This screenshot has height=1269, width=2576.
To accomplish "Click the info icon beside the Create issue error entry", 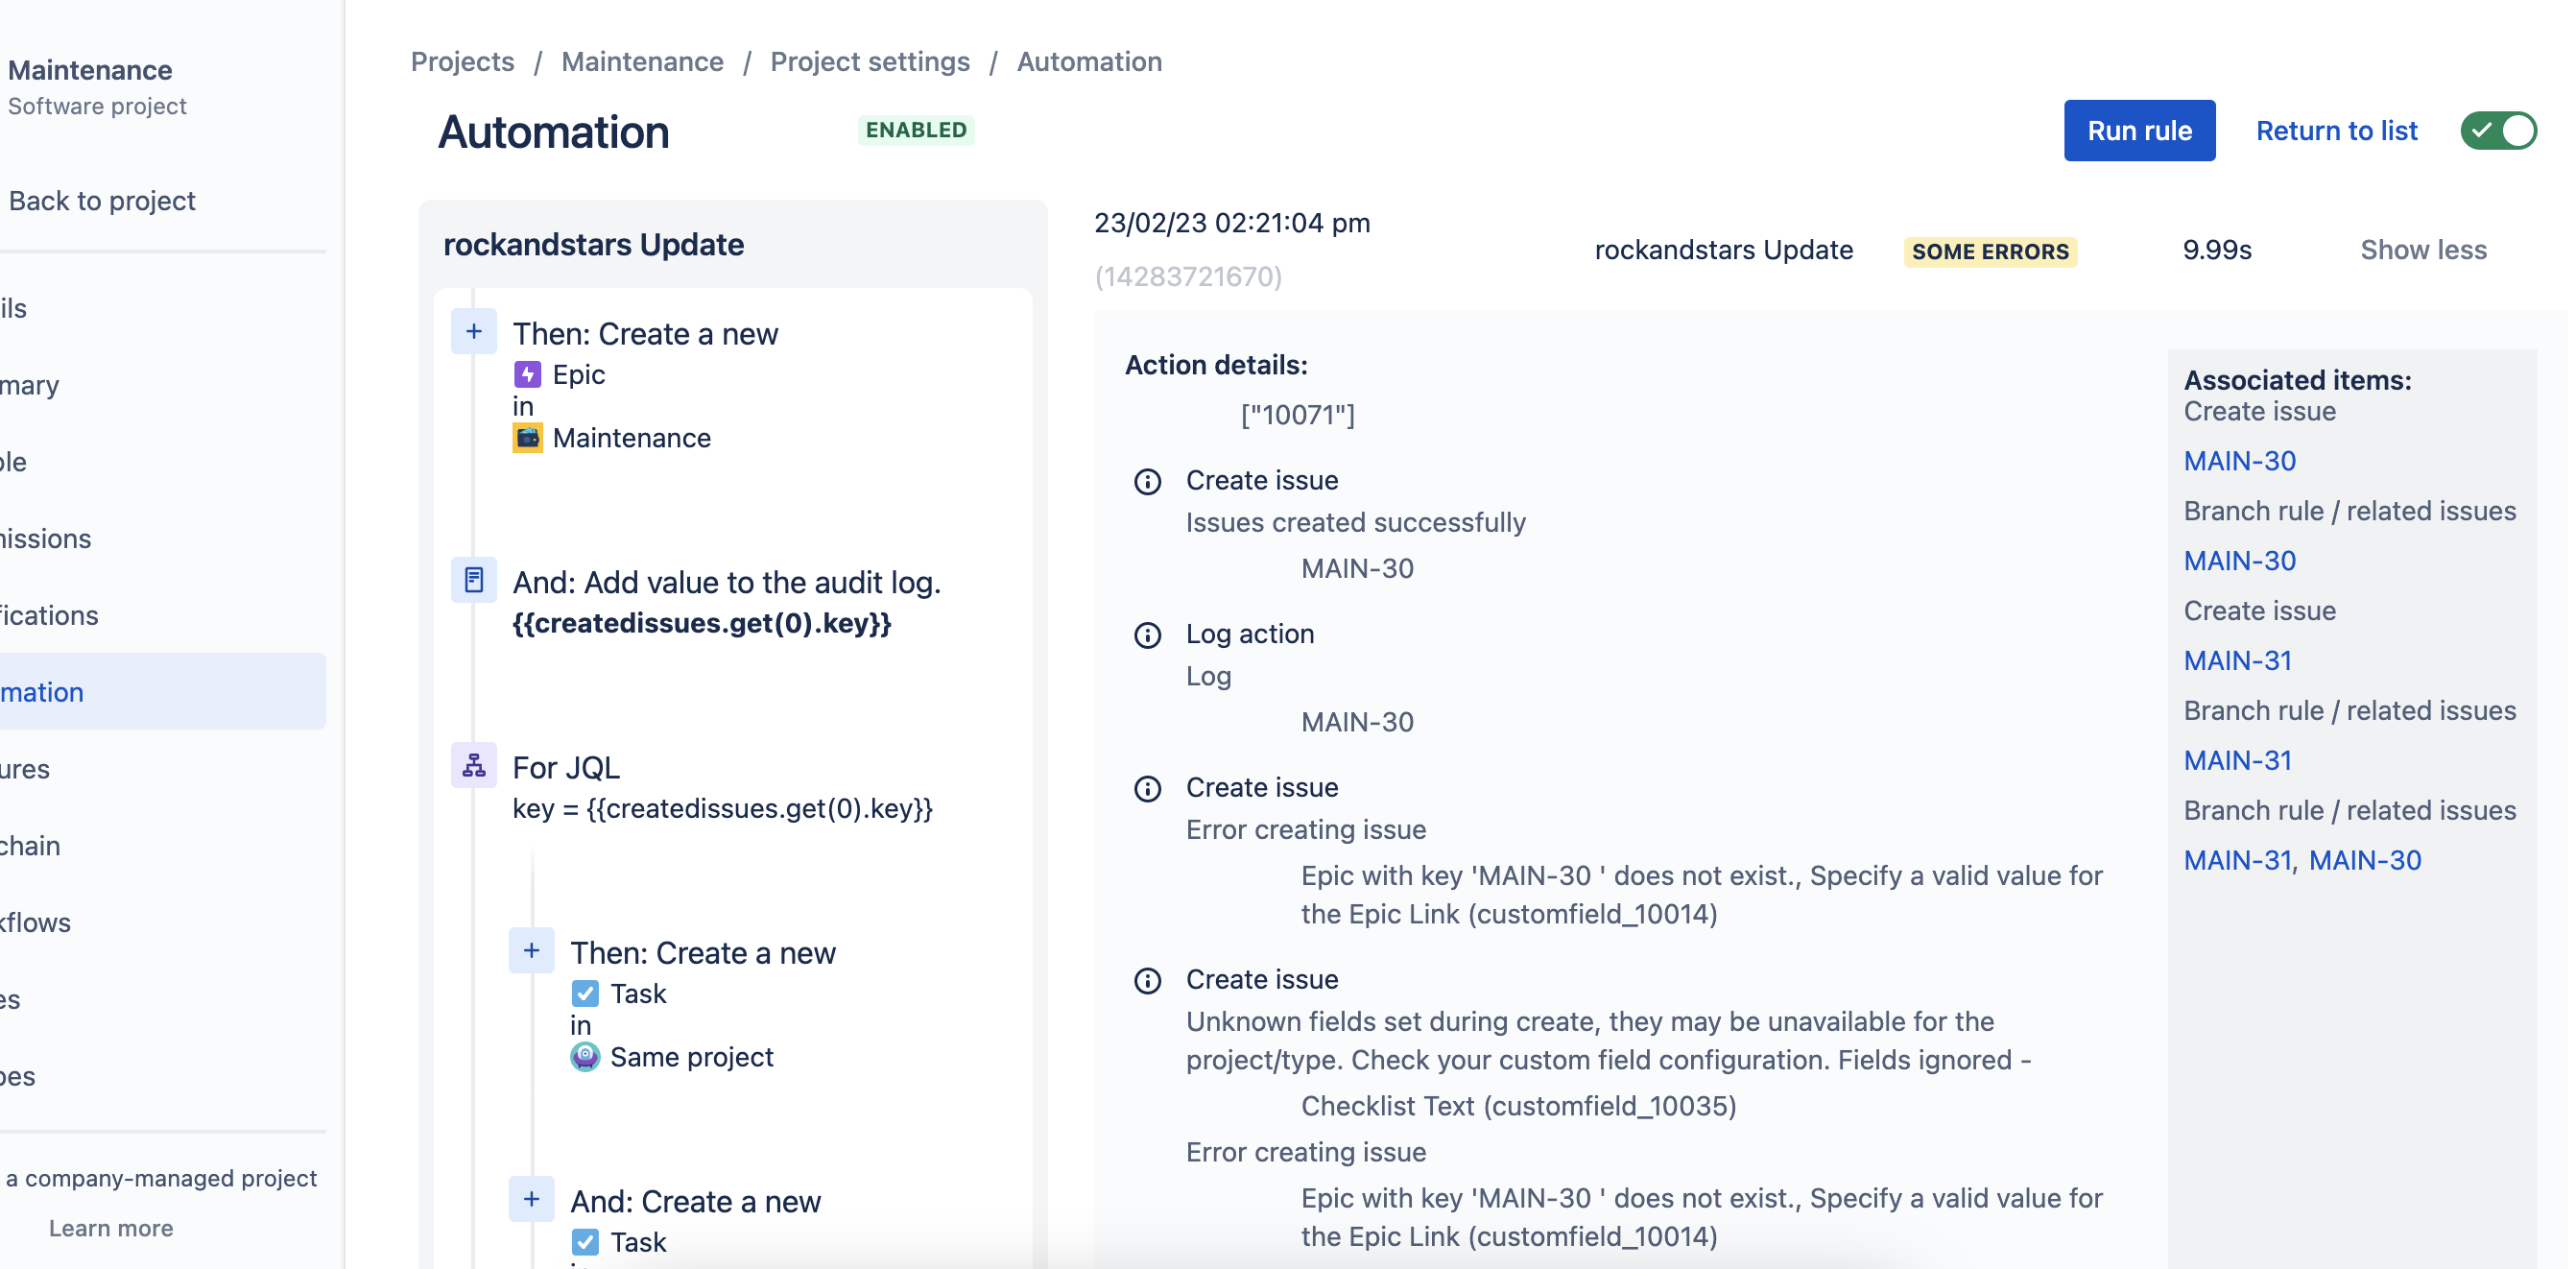I will (x=1147, y=788).
